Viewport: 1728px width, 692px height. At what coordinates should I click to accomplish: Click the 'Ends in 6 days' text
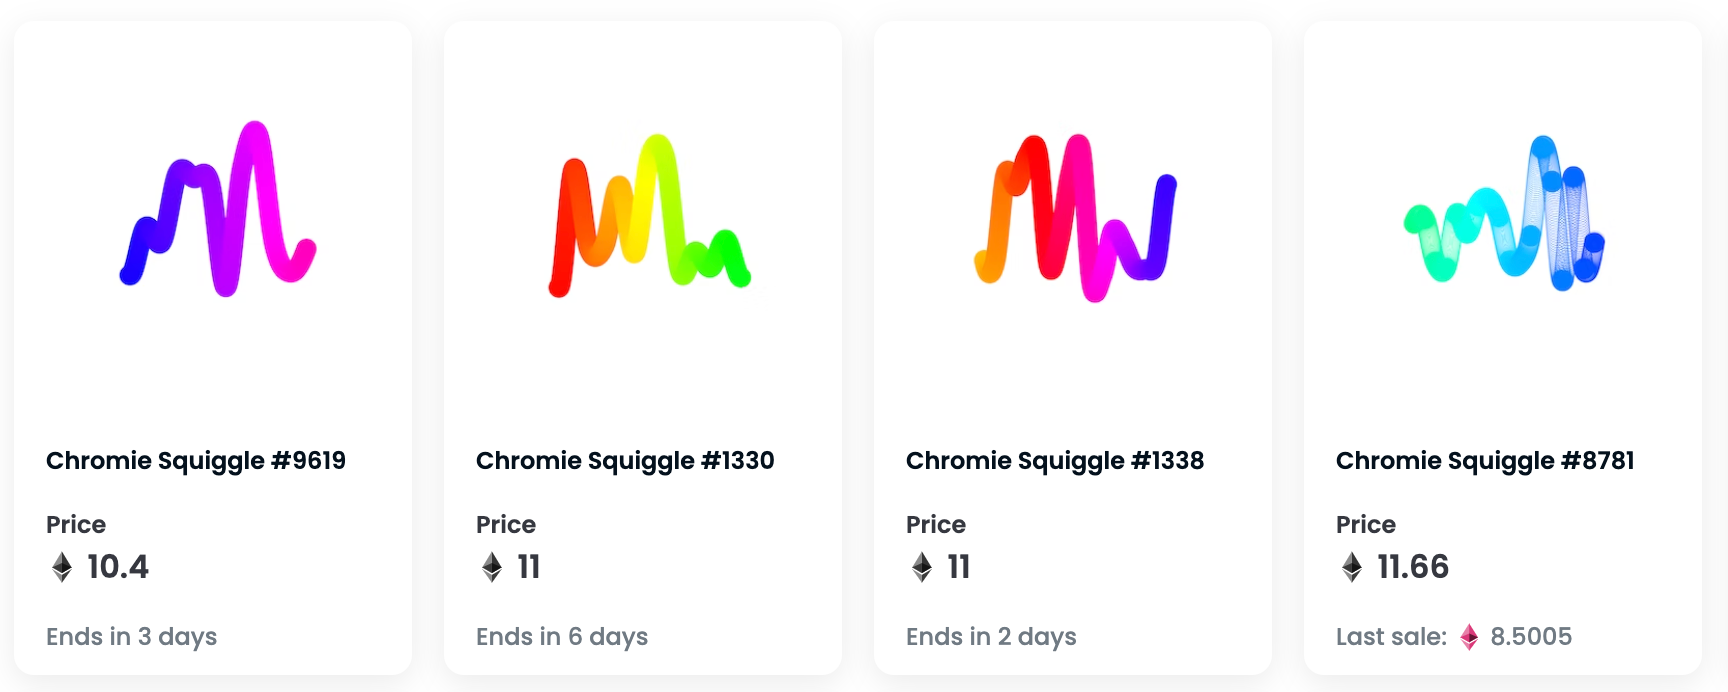coord(562,637)
